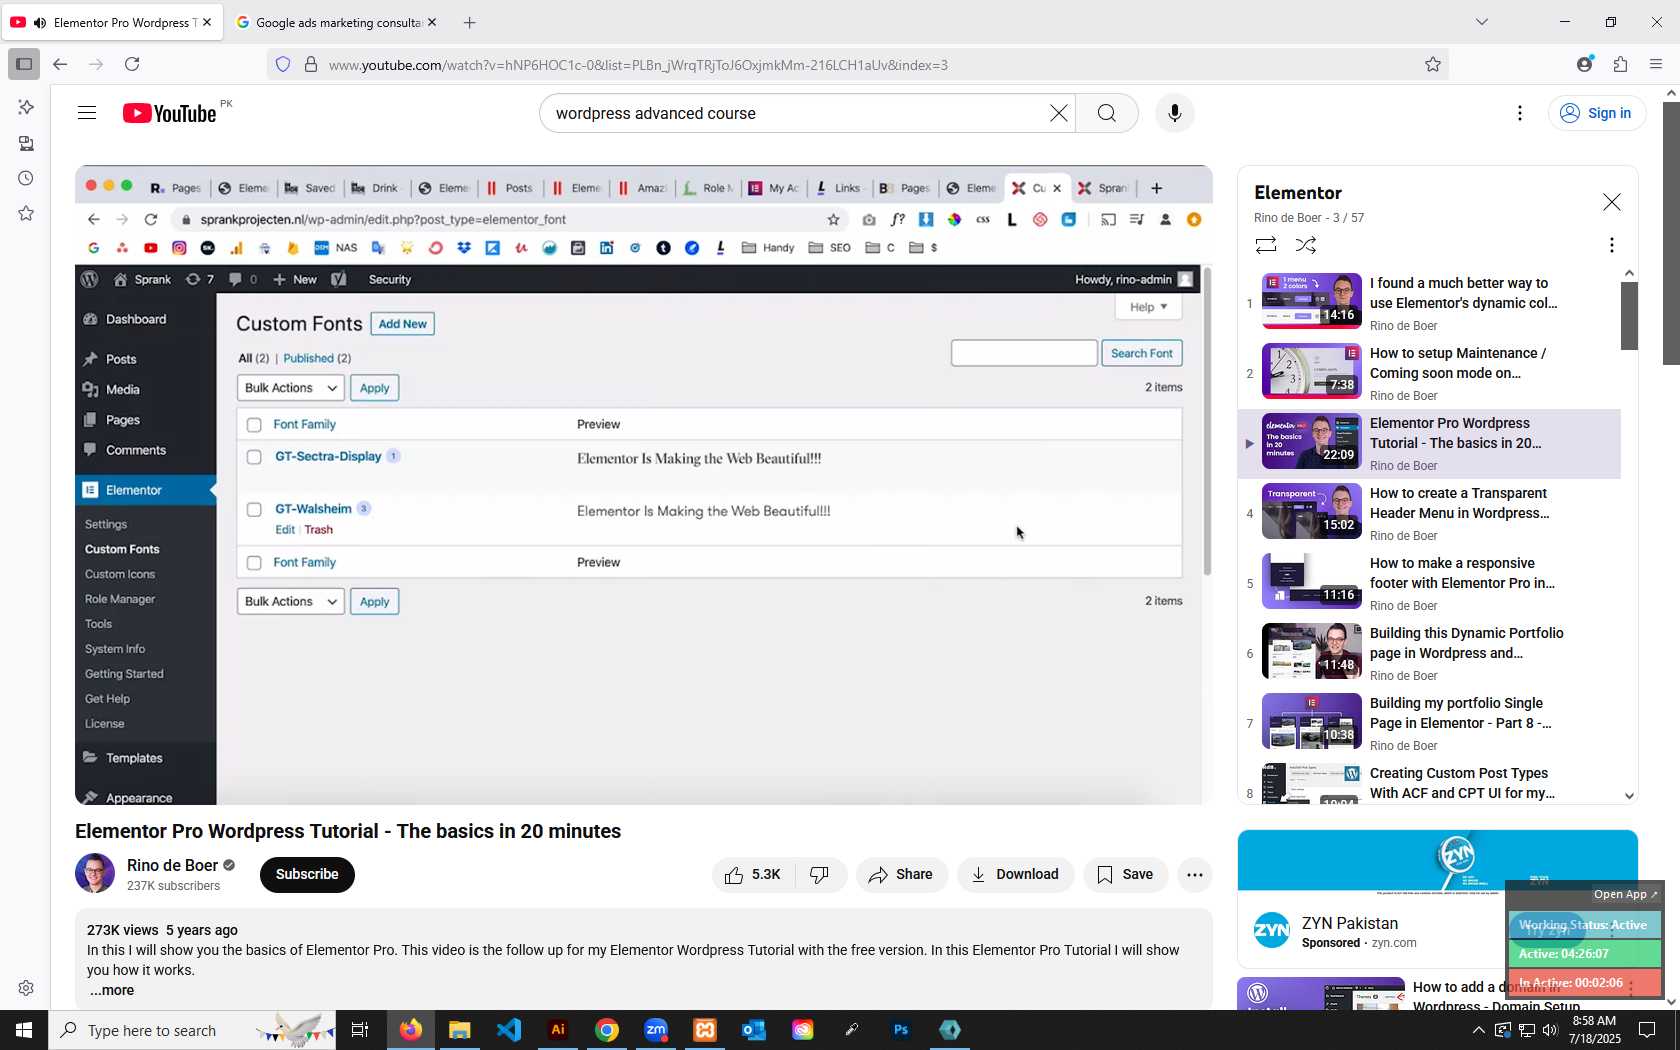The width and height of the screenshot is (1680, 1050).
Task: Open the YouTube guide hamburger menu
Action: (x=87, y=113)
